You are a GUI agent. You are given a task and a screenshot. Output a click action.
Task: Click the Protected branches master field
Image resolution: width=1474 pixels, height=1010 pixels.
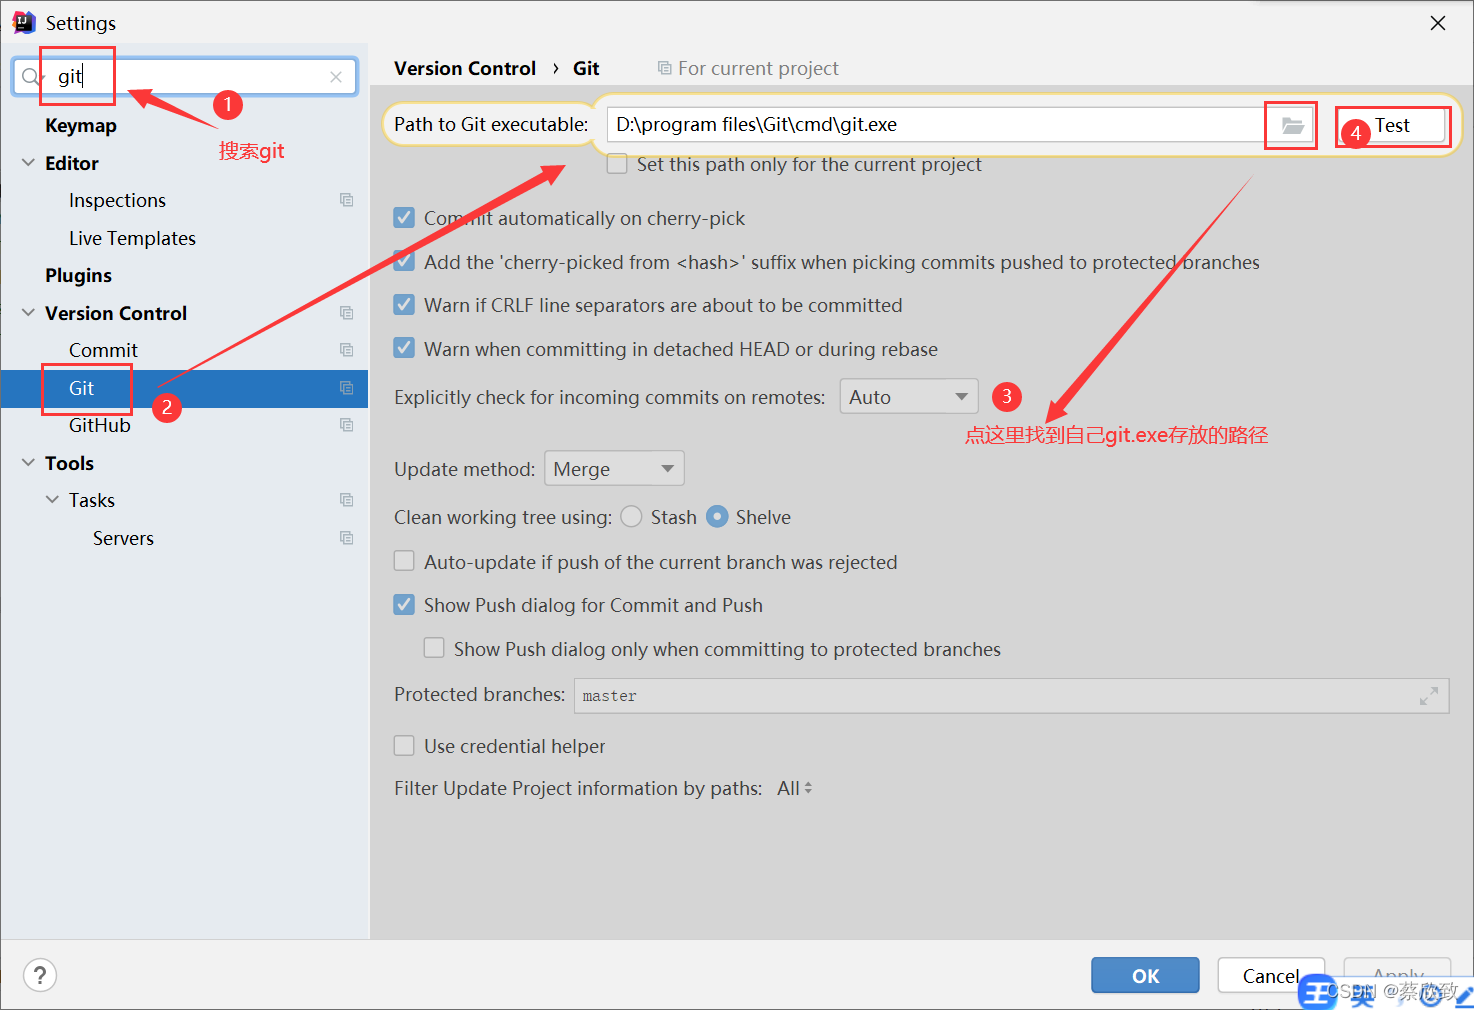(1011, 696)
